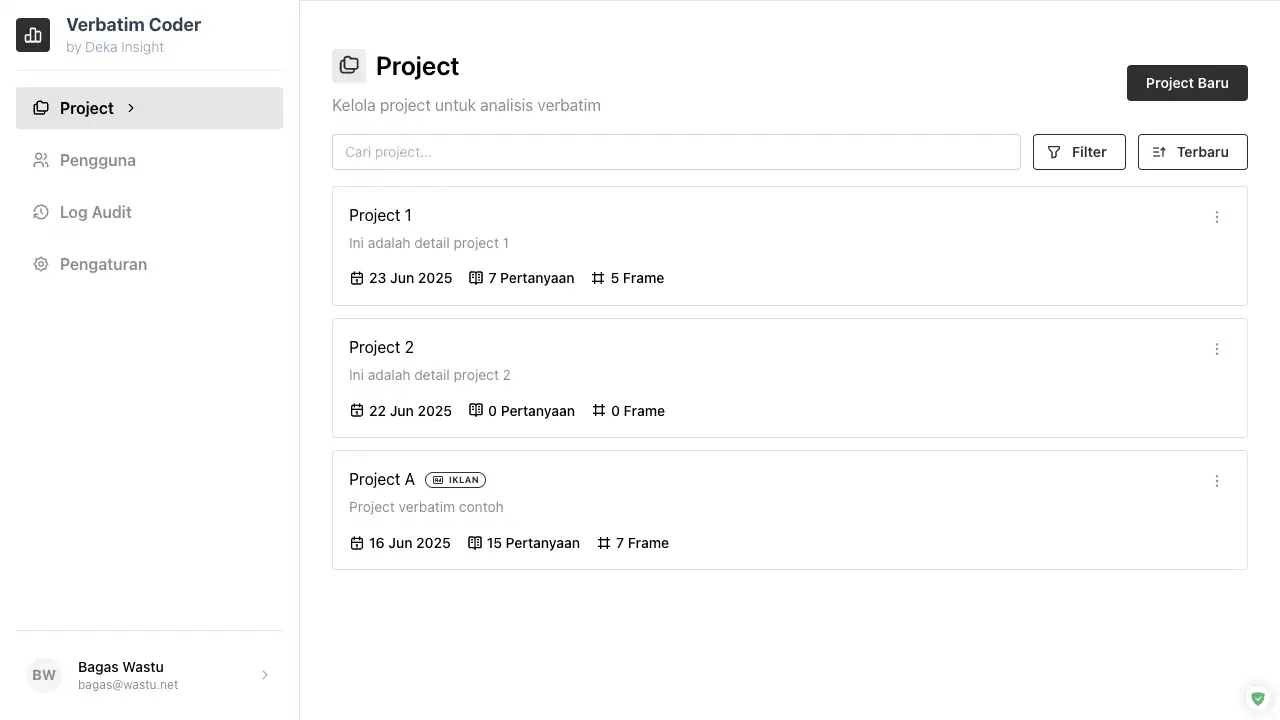Expand the chevron next to Project menu

(x=131, y=108)
